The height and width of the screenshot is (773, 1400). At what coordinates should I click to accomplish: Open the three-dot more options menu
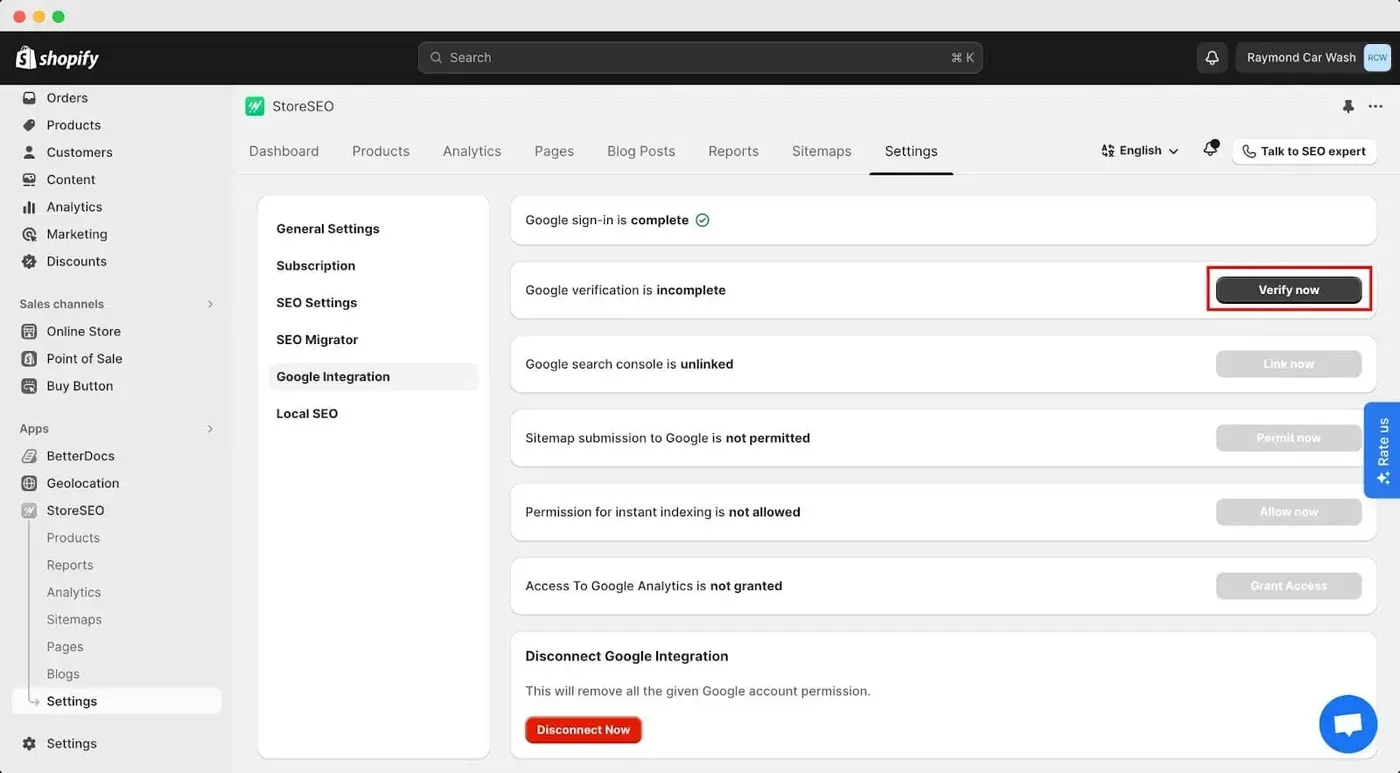[1375, 106]
